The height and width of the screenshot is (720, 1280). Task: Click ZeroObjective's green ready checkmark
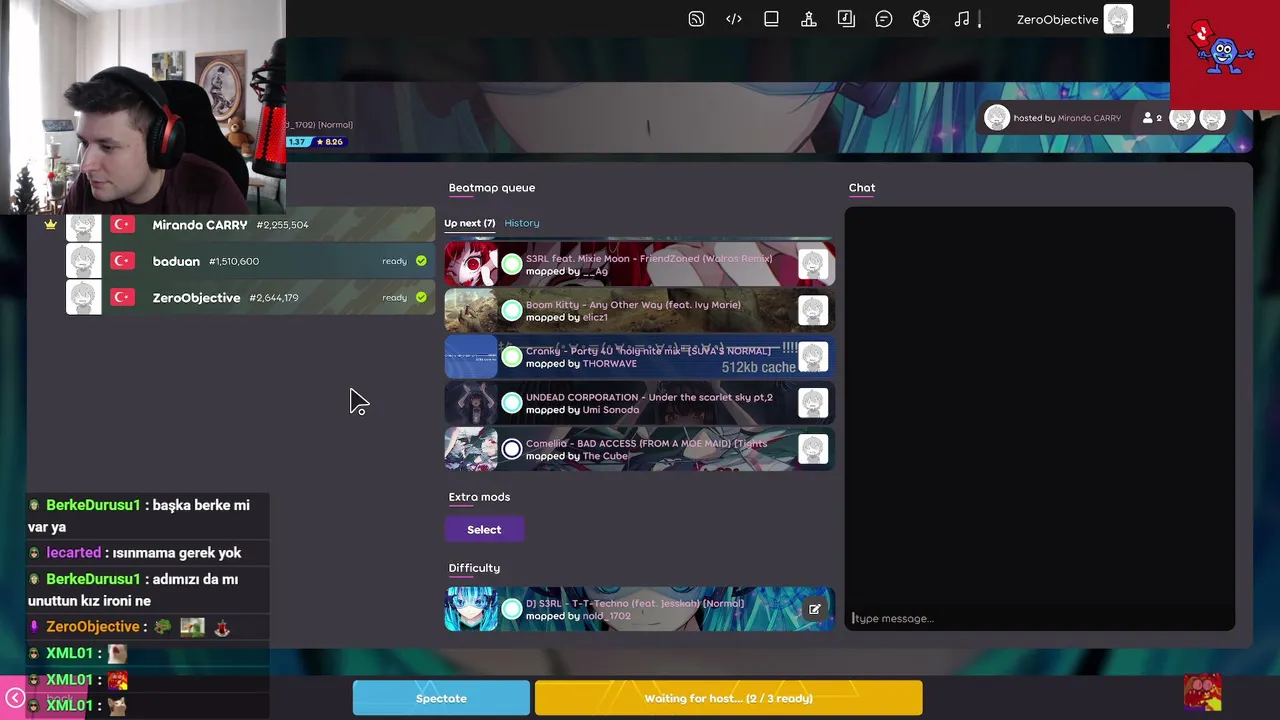421,297
